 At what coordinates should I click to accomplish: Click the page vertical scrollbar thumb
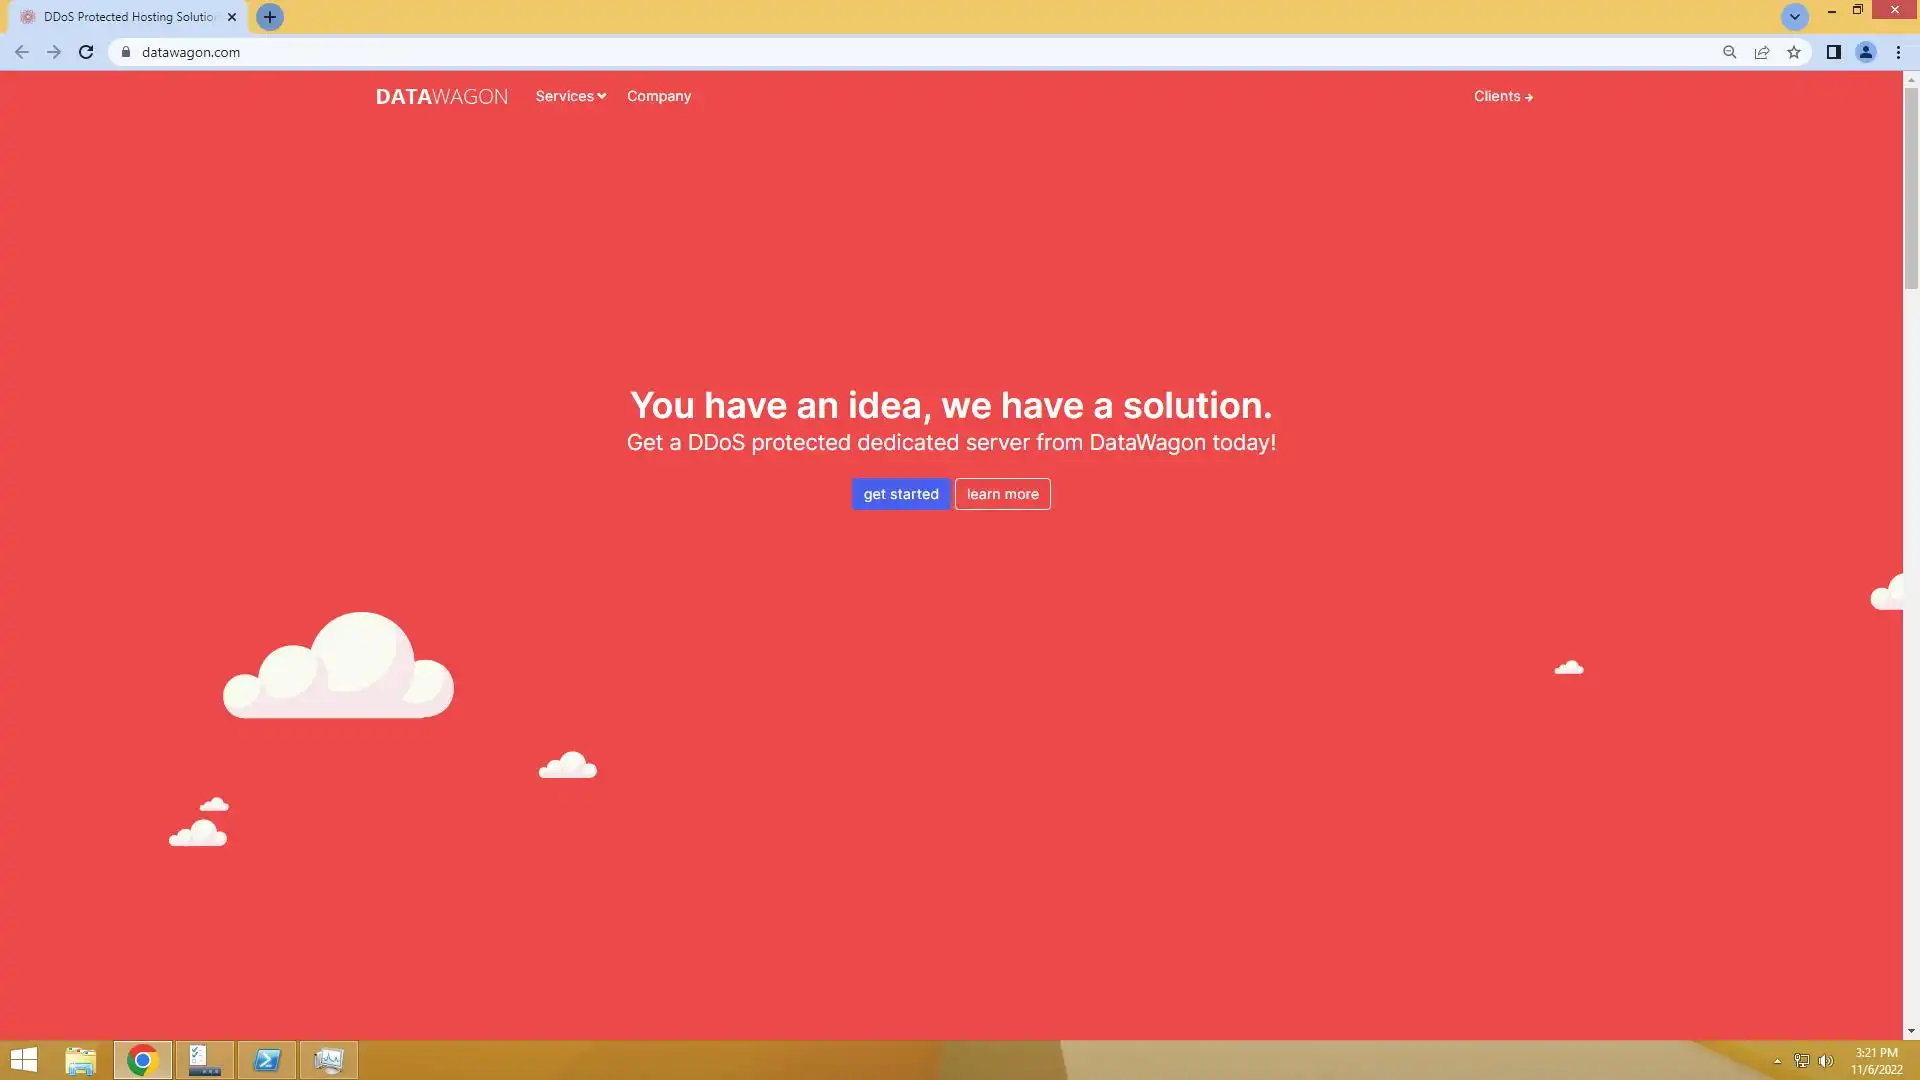tap(1910, 187)
